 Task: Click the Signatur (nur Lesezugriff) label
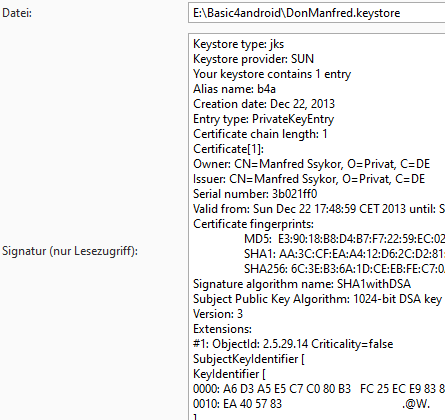click(70, 251)
